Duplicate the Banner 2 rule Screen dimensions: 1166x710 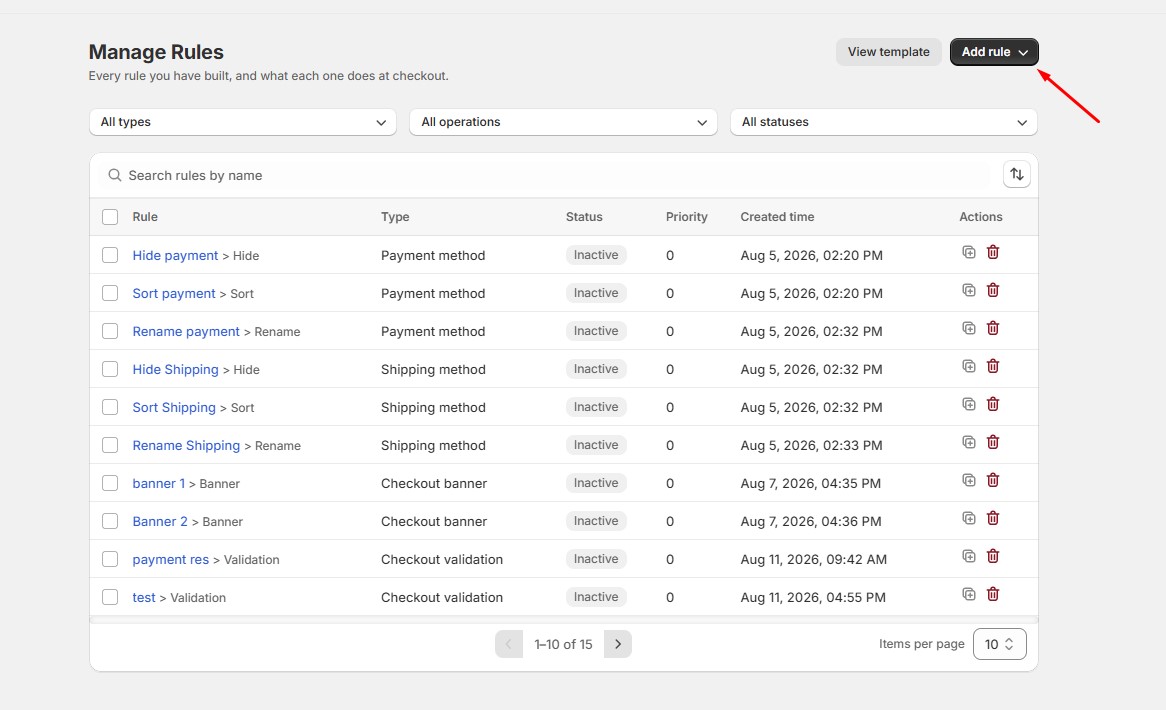[x=968, y=517]
